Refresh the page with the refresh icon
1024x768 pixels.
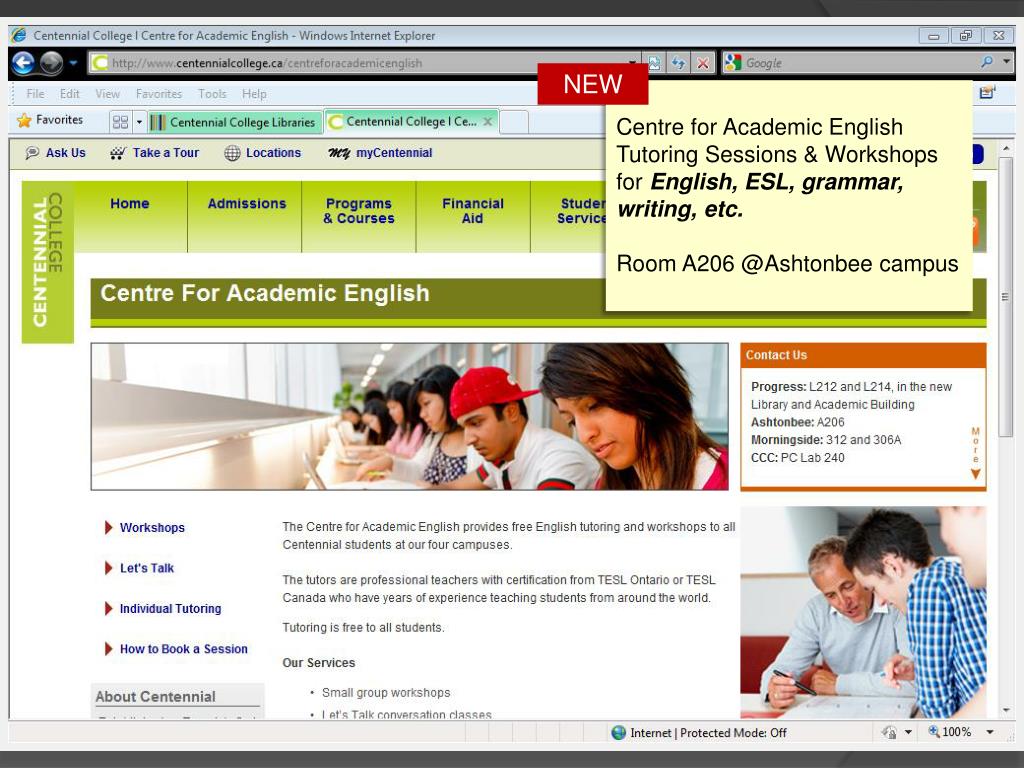(679, 63)
